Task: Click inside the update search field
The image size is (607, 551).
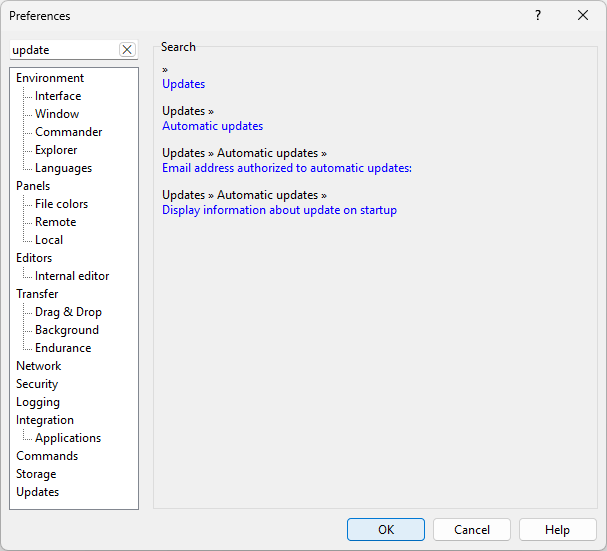Action: click(63, 50)
